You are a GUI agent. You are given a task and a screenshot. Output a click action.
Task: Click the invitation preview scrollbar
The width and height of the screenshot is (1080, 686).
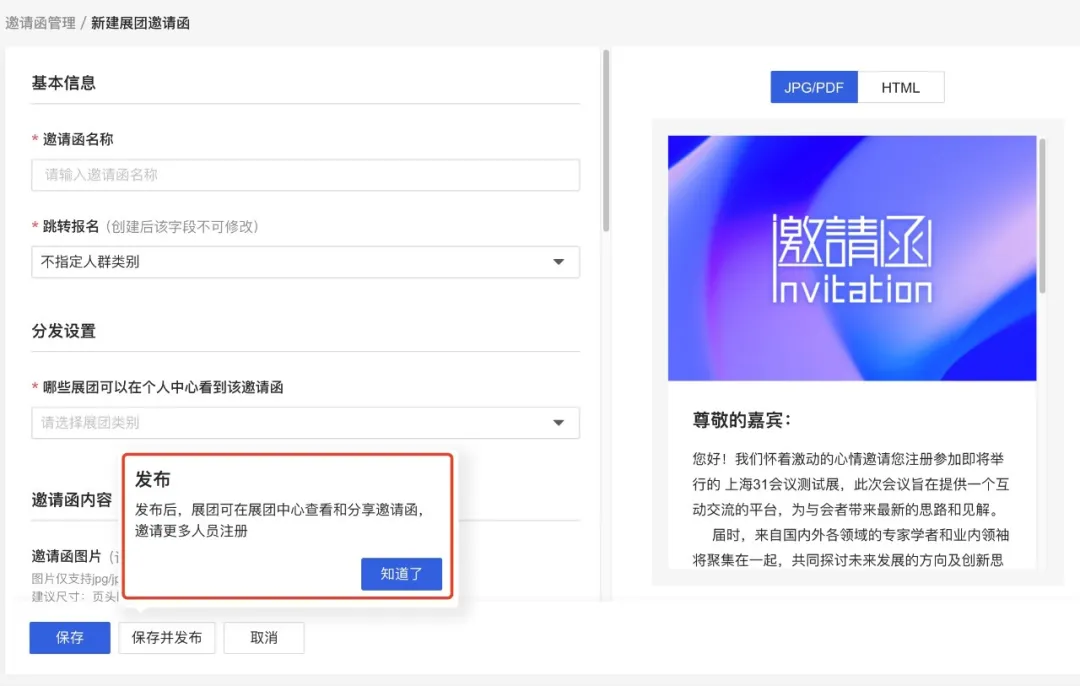coord(1042,215)
